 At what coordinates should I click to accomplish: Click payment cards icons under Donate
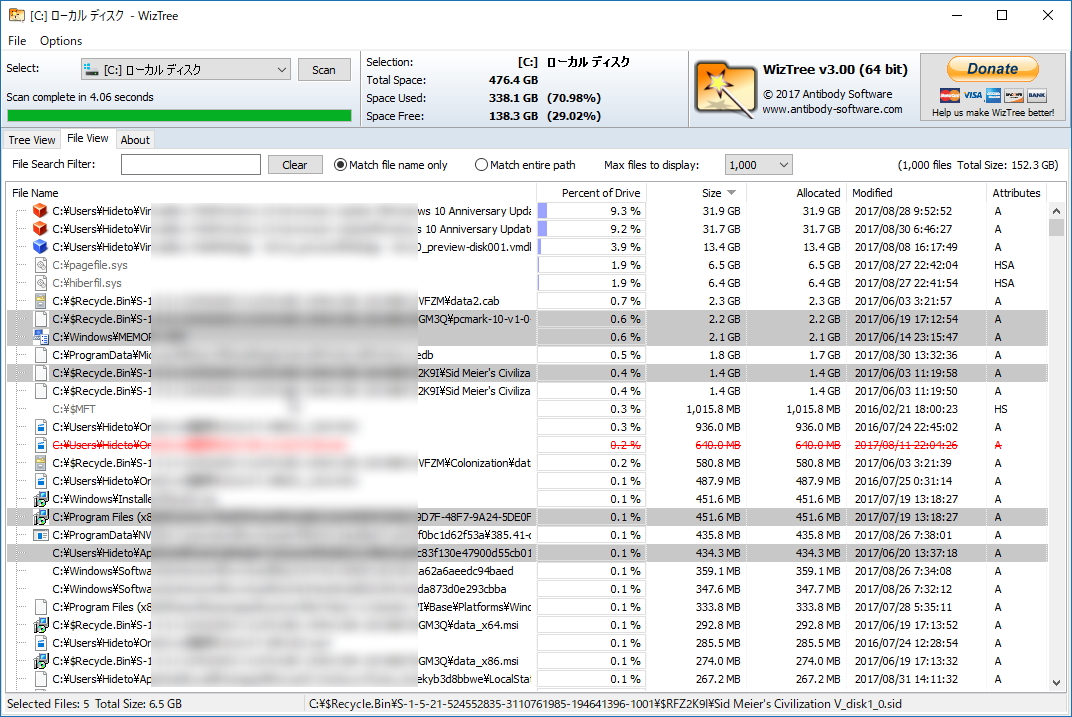pyautogui.click(x=992, y=95)
